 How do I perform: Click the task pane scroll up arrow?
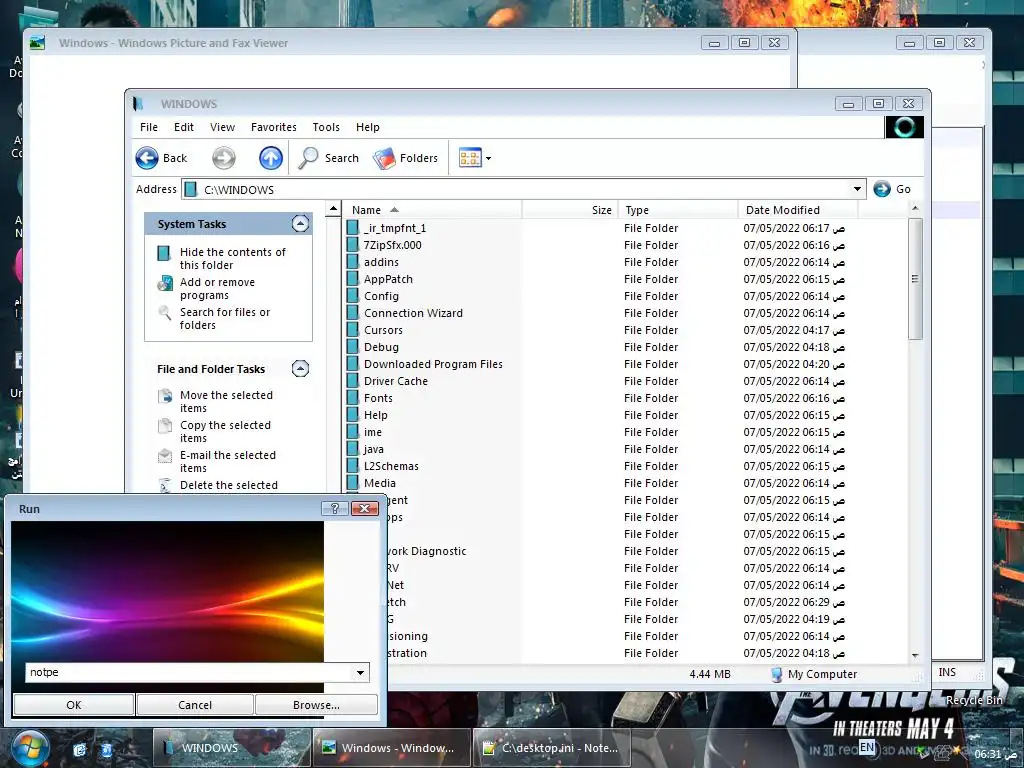[333, 209]
